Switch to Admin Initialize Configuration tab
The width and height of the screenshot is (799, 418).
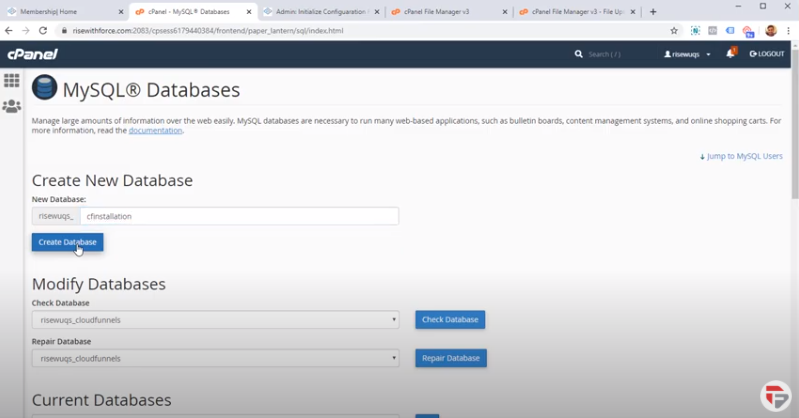[x=320, y=12]
